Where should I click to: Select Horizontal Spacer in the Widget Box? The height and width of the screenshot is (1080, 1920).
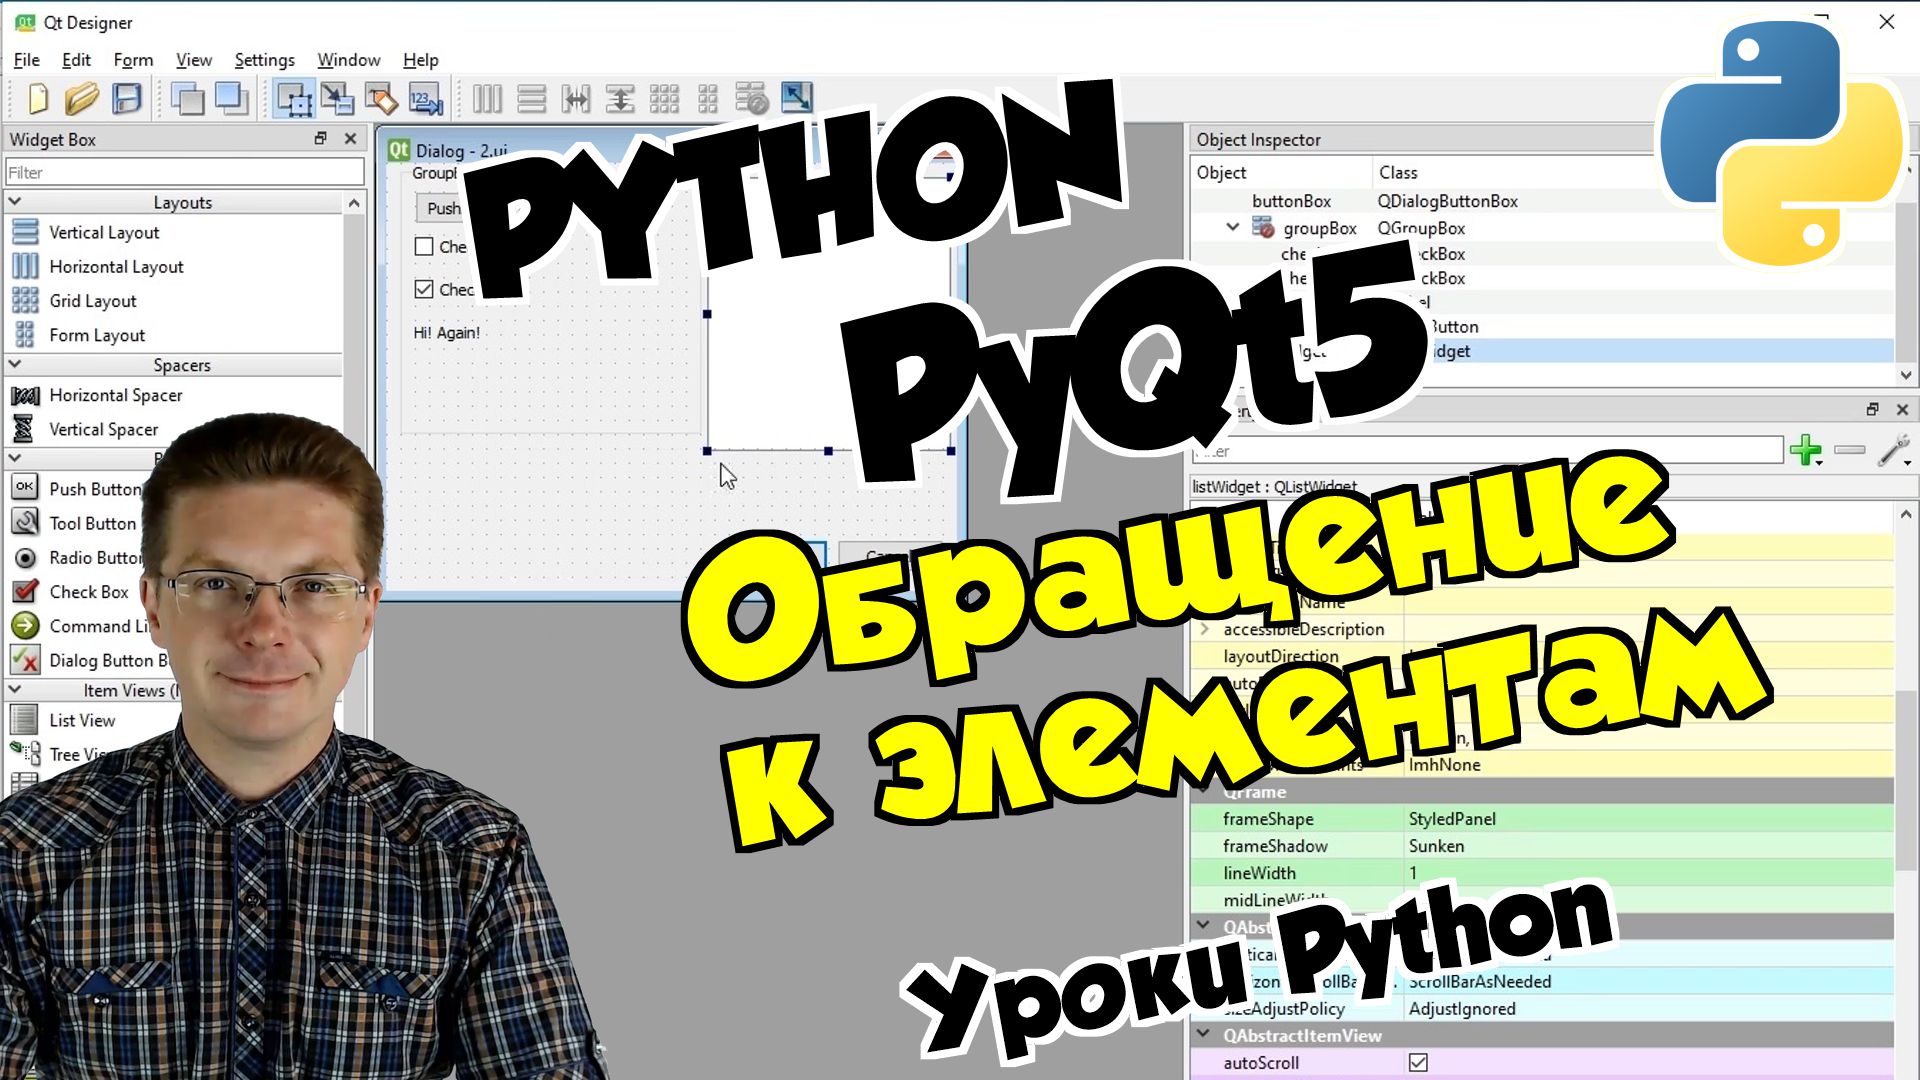[x=116, y=395]
